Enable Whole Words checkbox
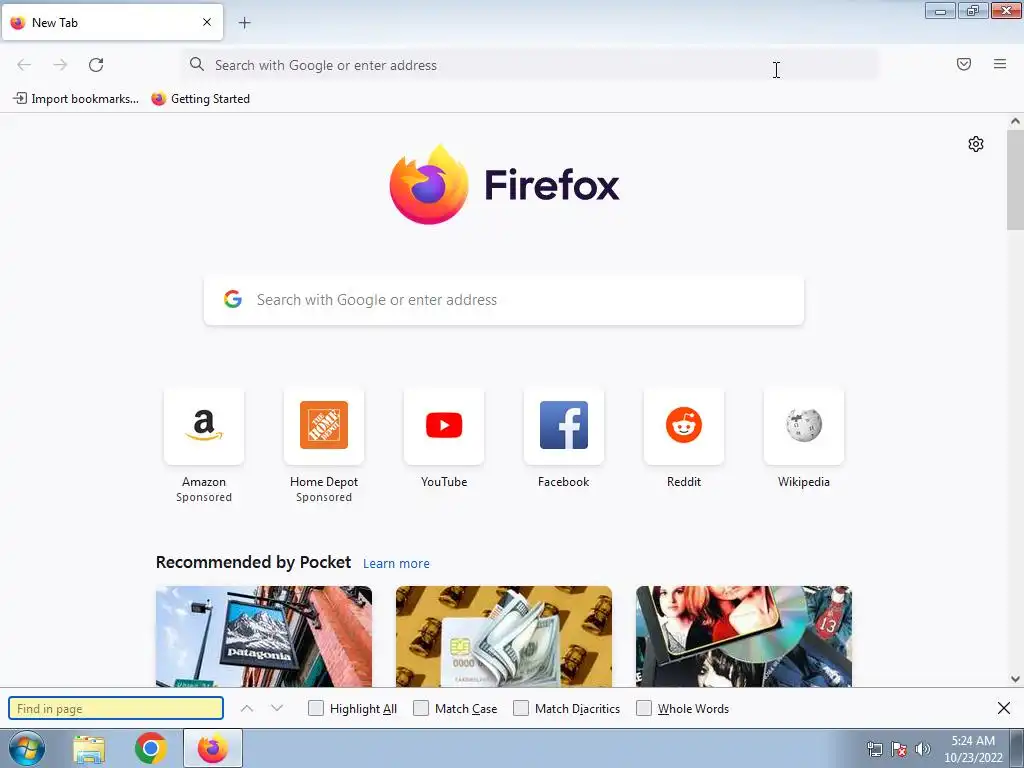The image size is (1024, 768). (x=644, y=709)
